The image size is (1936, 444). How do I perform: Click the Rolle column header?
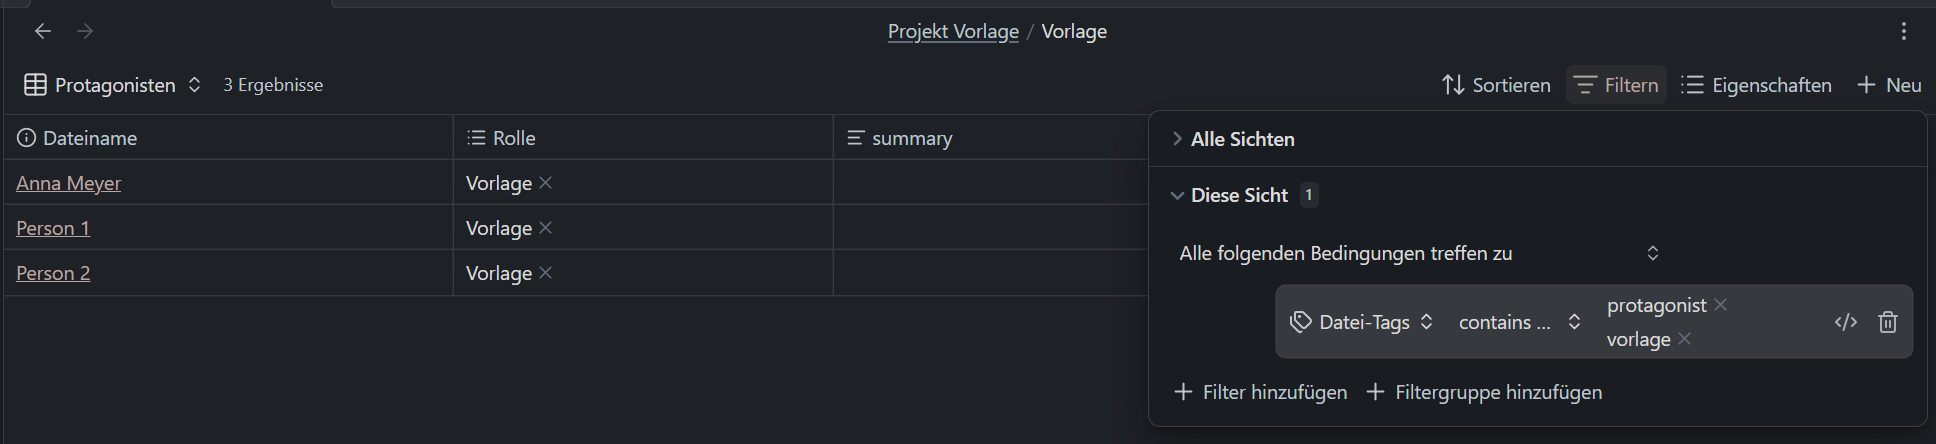514,138
